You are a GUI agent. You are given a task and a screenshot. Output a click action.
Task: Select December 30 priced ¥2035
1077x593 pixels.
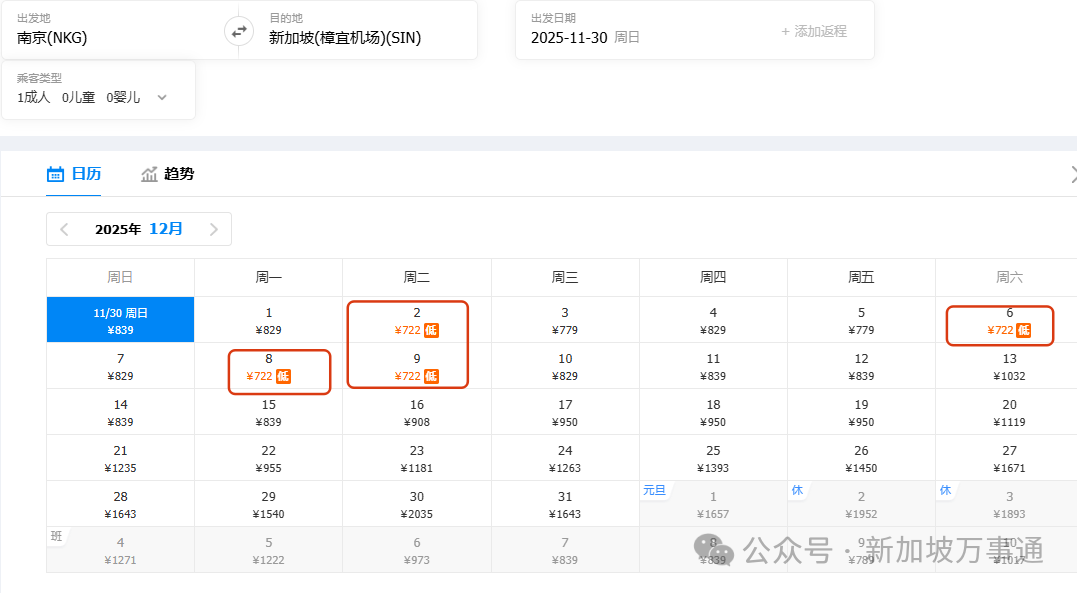[x=417, y=504]
